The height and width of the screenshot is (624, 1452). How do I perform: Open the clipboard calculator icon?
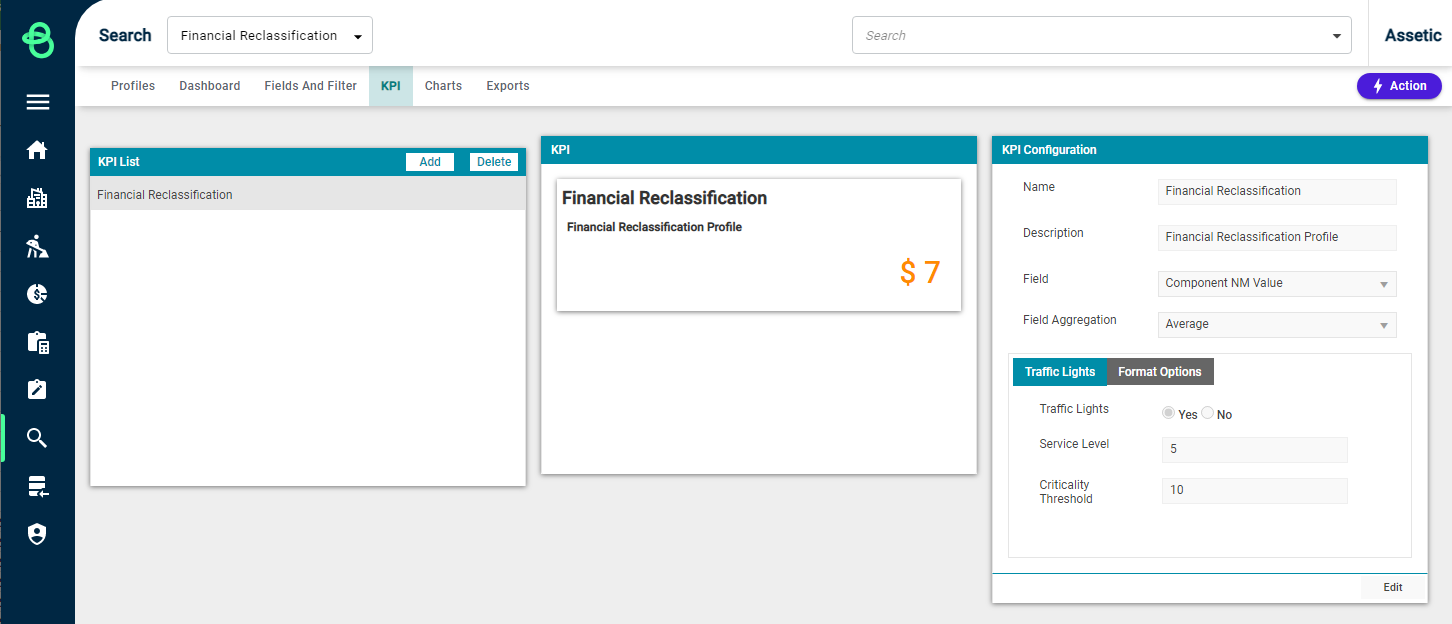pyautogui.click(x=37, y=342)
